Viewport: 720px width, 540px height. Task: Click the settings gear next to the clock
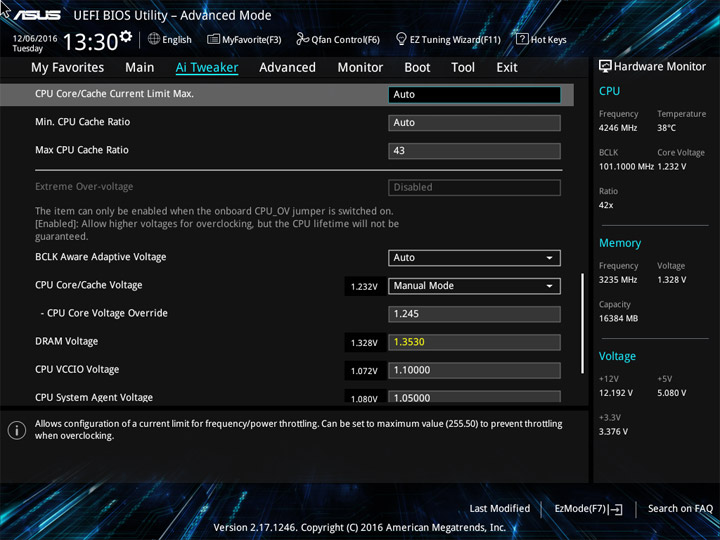(x=125, y=36)
